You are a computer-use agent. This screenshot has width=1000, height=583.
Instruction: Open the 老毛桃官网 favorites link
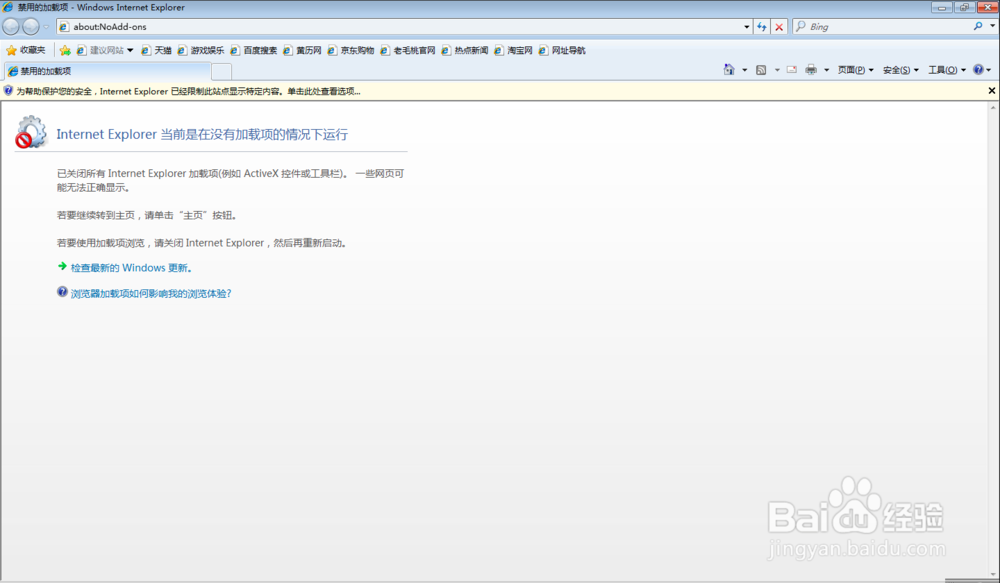pos(408,50)
